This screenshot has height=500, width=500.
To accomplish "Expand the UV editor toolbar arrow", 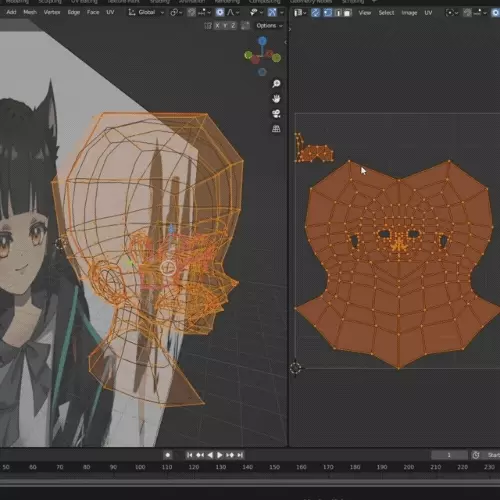I will pos(290,30).
